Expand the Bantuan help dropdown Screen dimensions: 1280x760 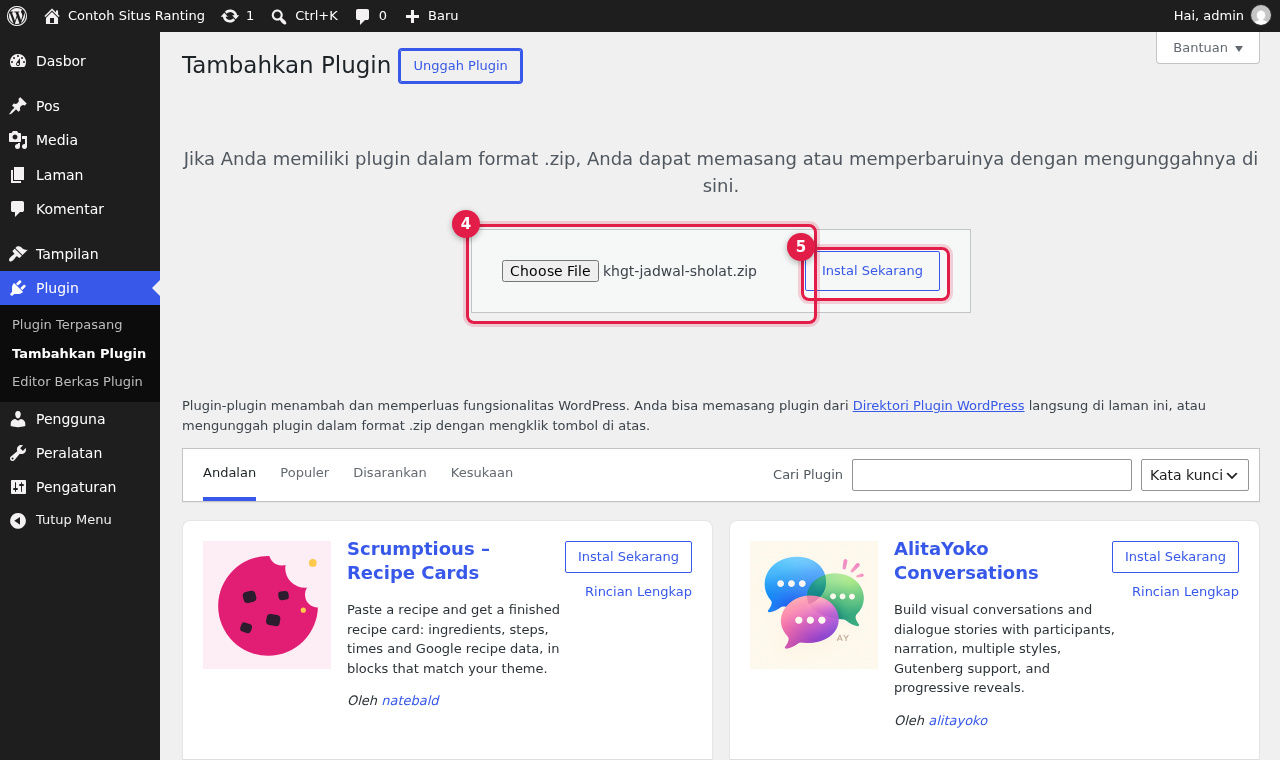point(1208,47)
